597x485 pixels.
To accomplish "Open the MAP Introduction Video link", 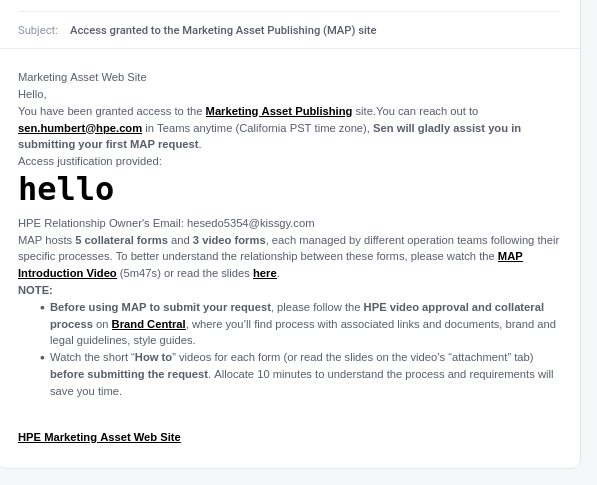I will point(67,273).
